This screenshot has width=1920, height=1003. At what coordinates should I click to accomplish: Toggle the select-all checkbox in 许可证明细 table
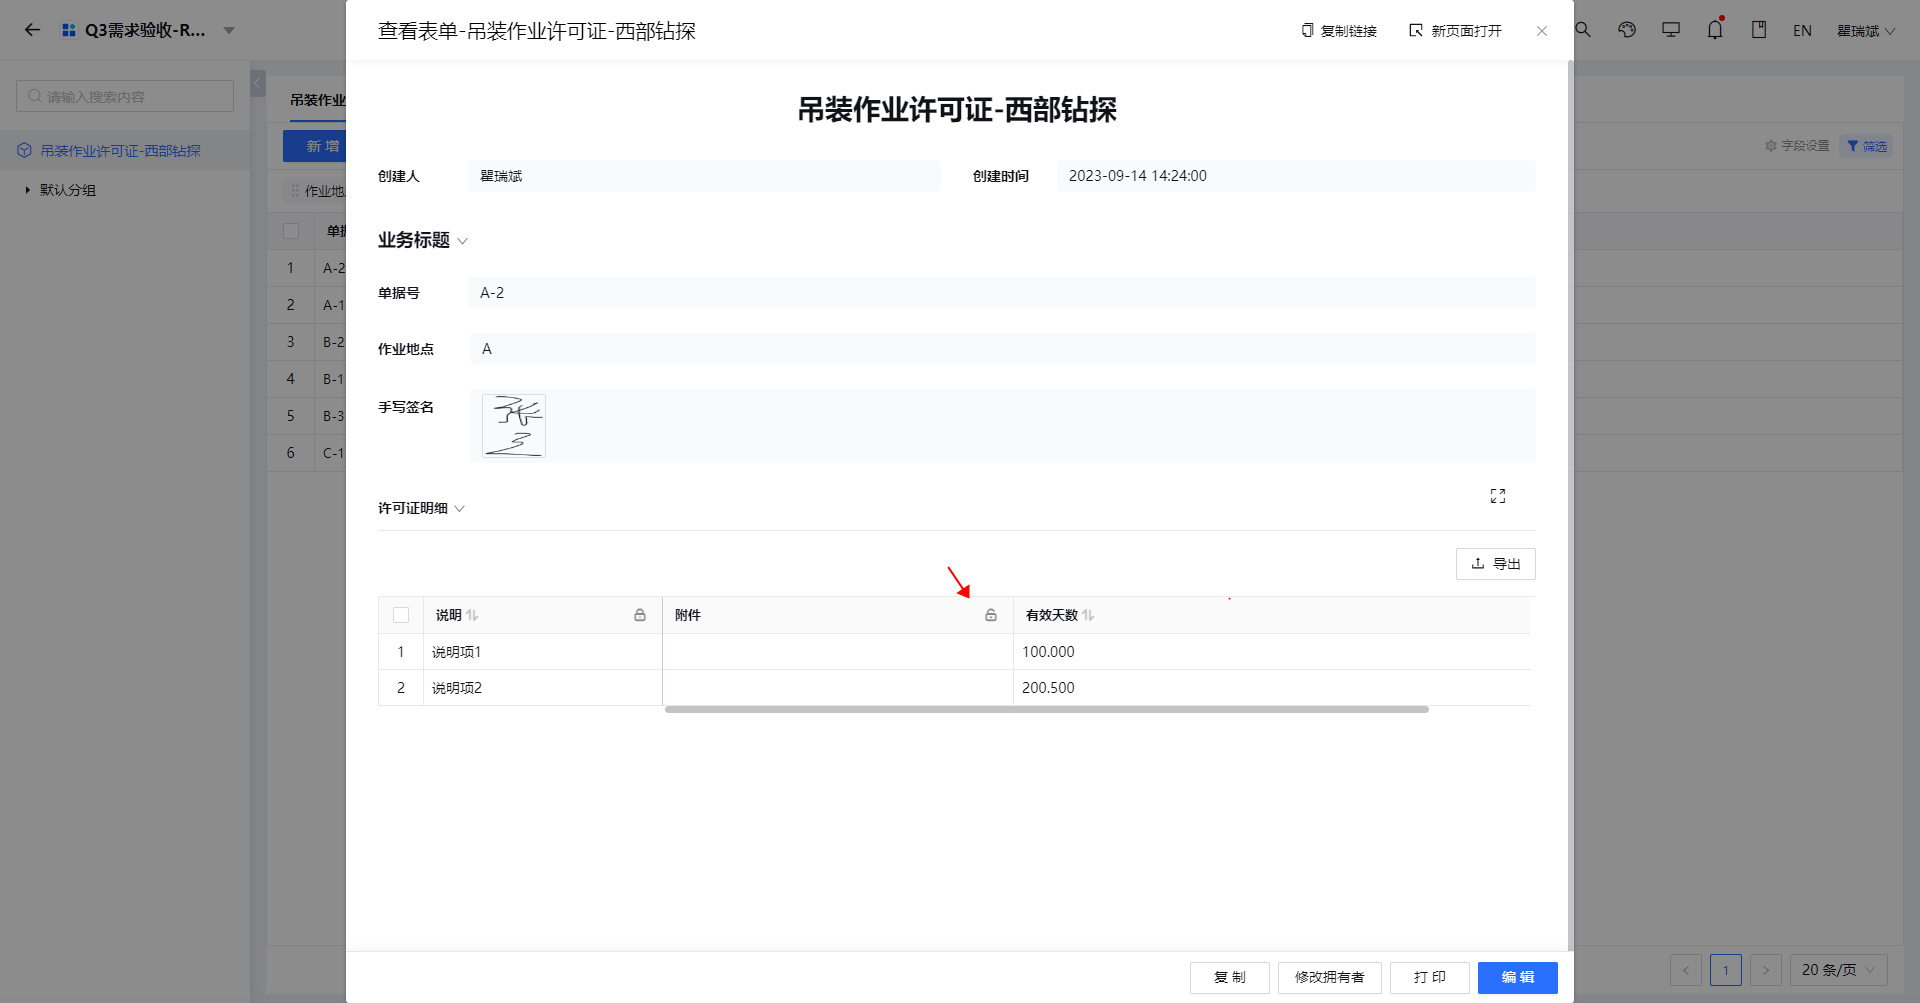tap(401, 615)
